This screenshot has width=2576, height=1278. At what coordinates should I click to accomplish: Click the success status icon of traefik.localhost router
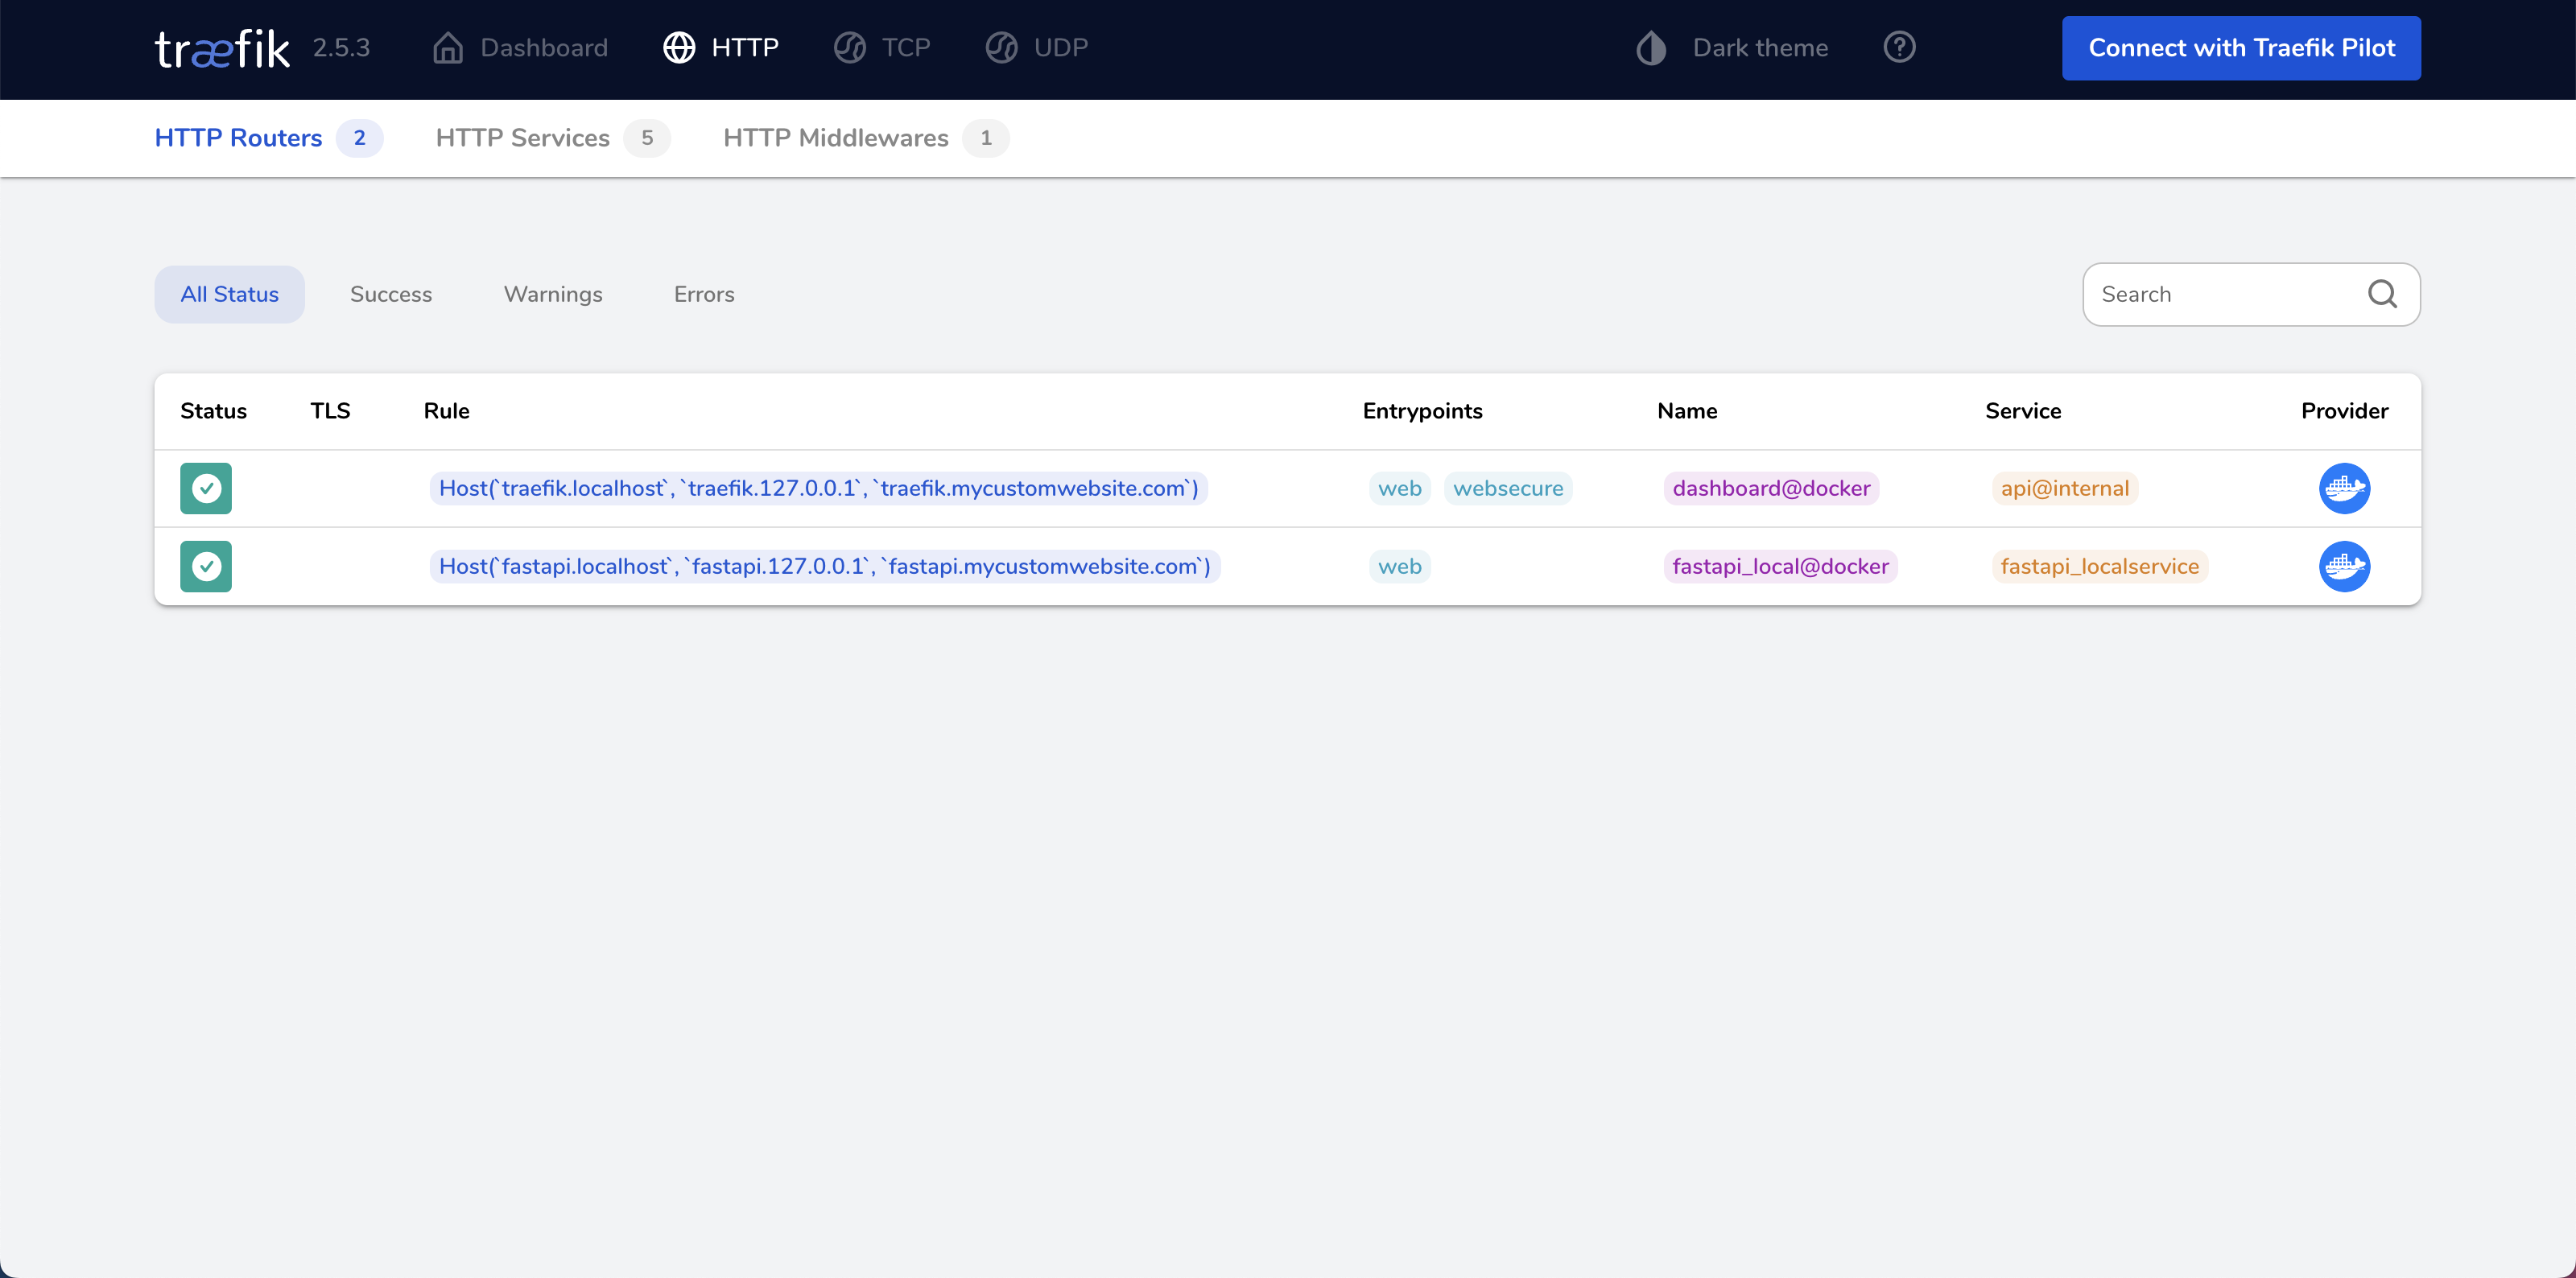point(206,488)
